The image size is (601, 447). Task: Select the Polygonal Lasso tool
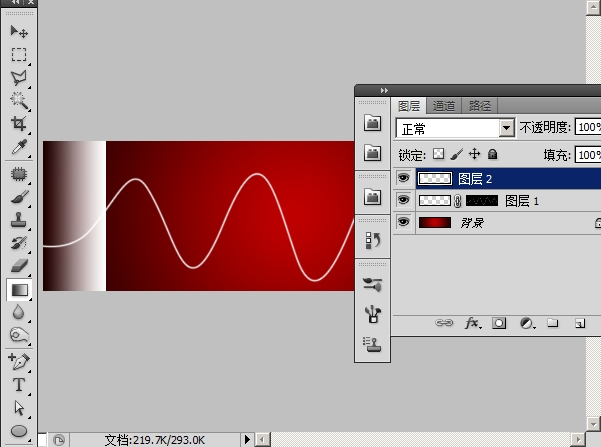point(19,77)
